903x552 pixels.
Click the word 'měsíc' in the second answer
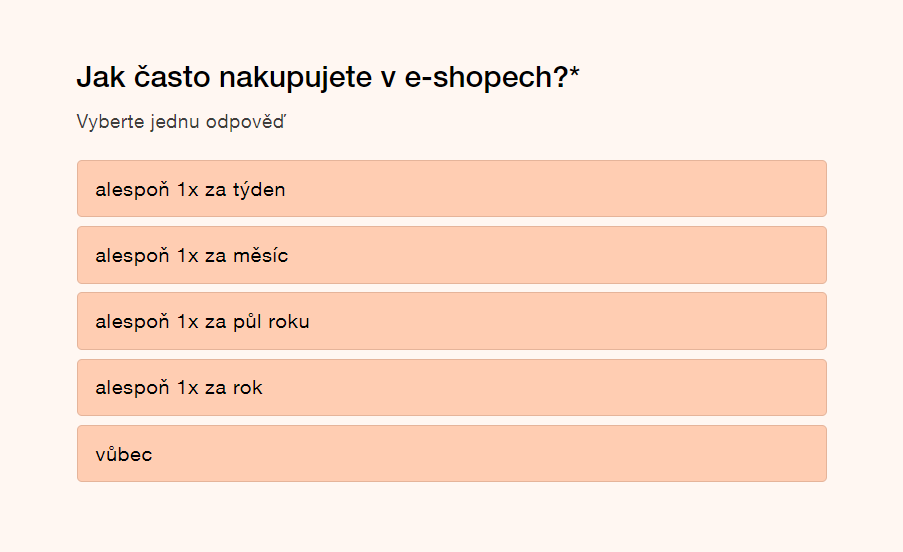pyautogui.click(x=259, y=255)
